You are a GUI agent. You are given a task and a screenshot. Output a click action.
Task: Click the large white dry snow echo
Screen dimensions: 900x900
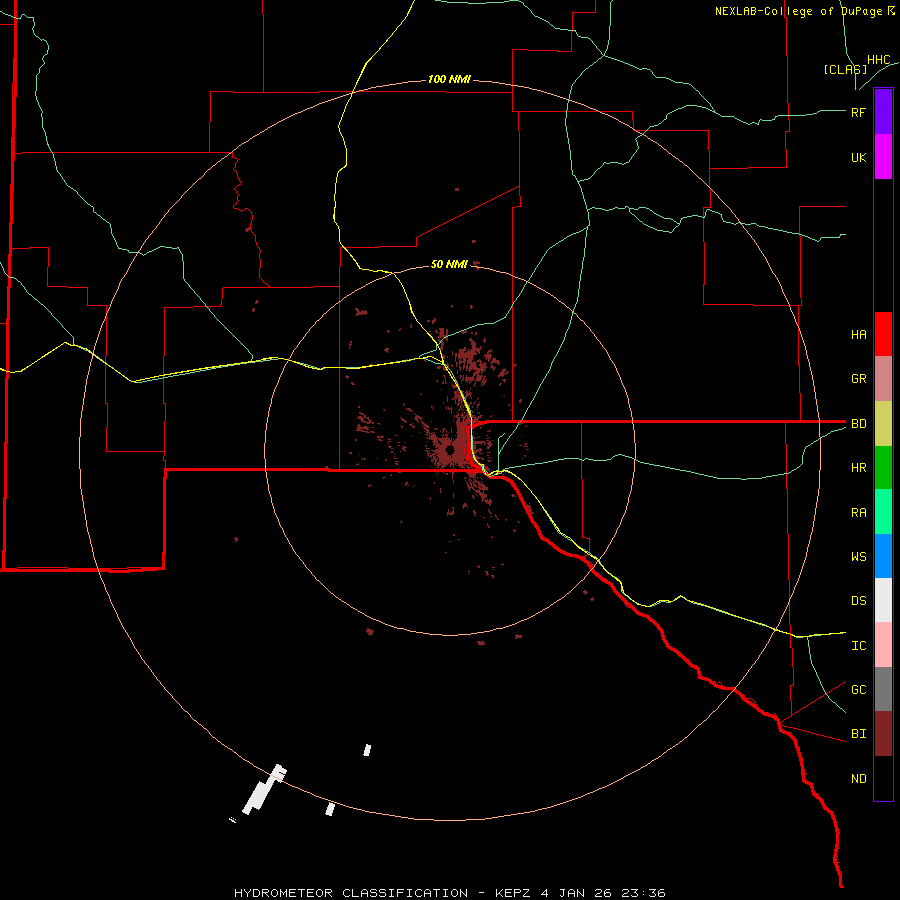coord(265,790)
